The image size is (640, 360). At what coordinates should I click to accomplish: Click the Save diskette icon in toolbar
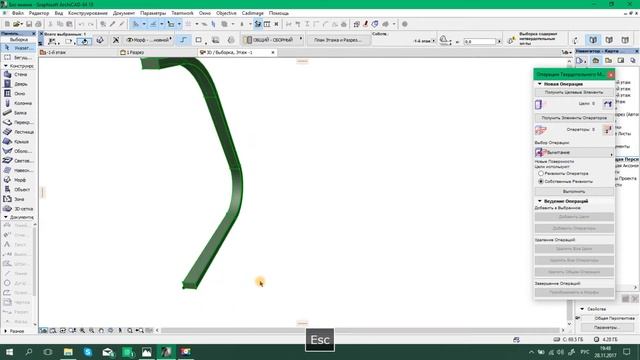[x=29, y=24]
